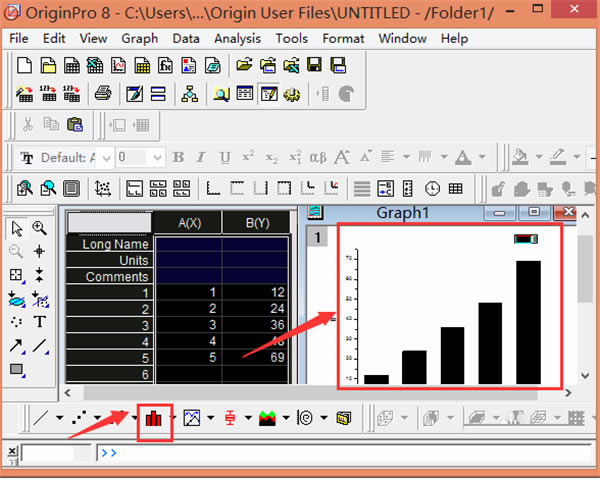
Task: Click layer 1 button in Graph1
Action: click(x=317, y=238)
